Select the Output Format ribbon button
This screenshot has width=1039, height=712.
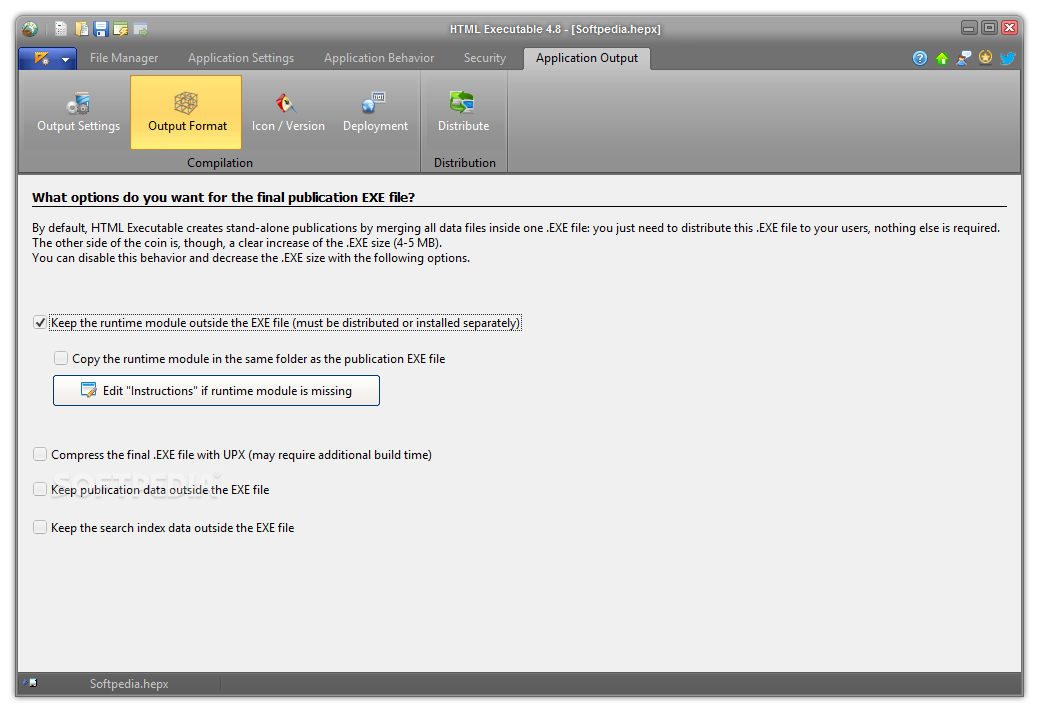tap(186, 112)
